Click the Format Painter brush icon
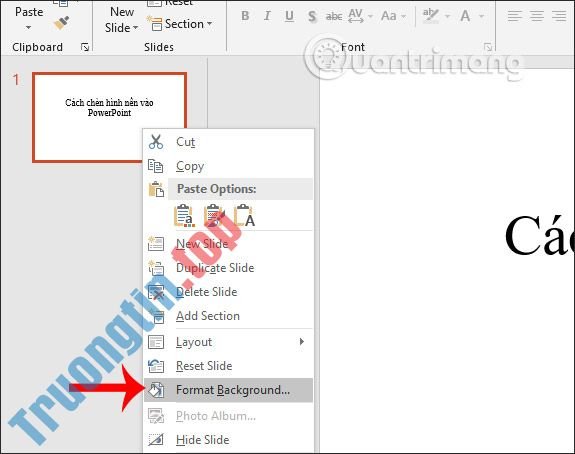The image size is (575, 454). (x=61, y=23)
